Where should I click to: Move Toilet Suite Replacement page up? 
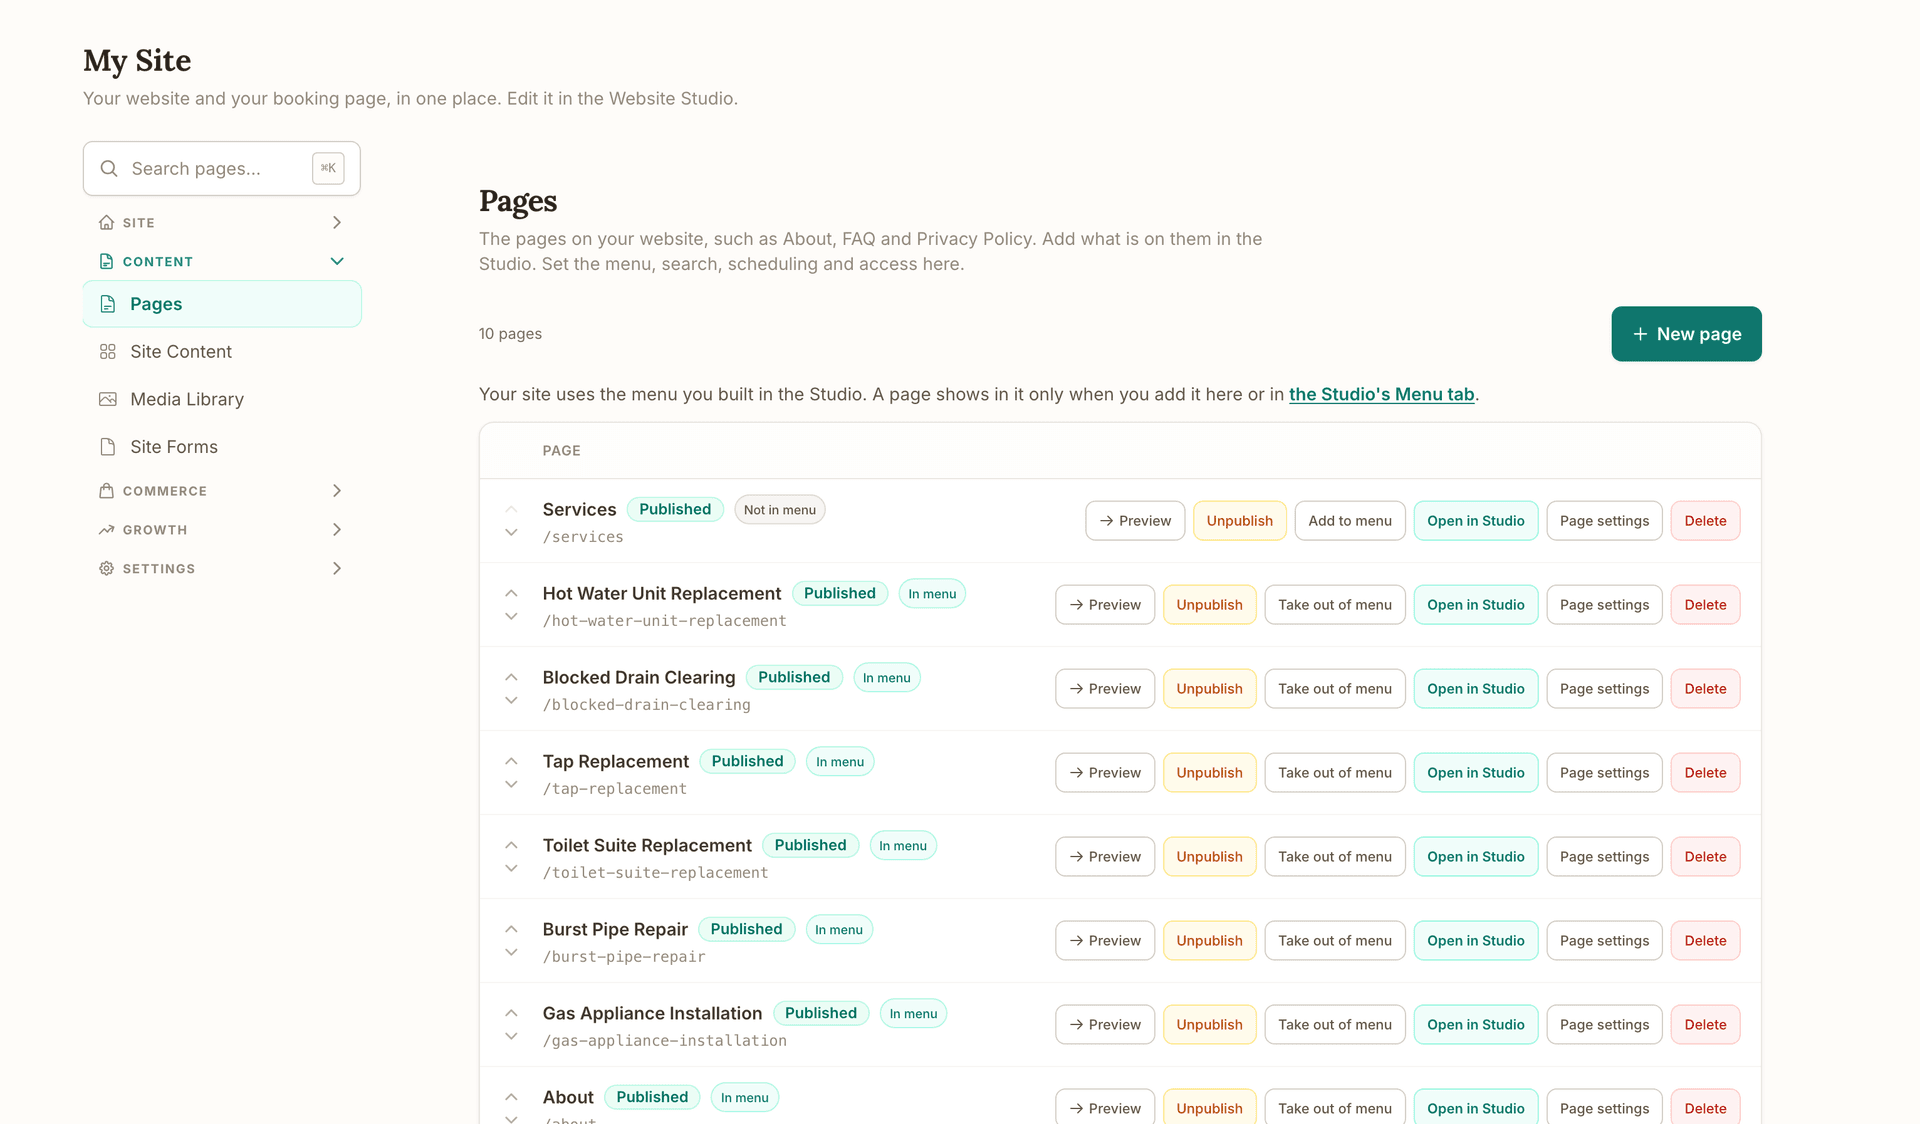[511, 845]
